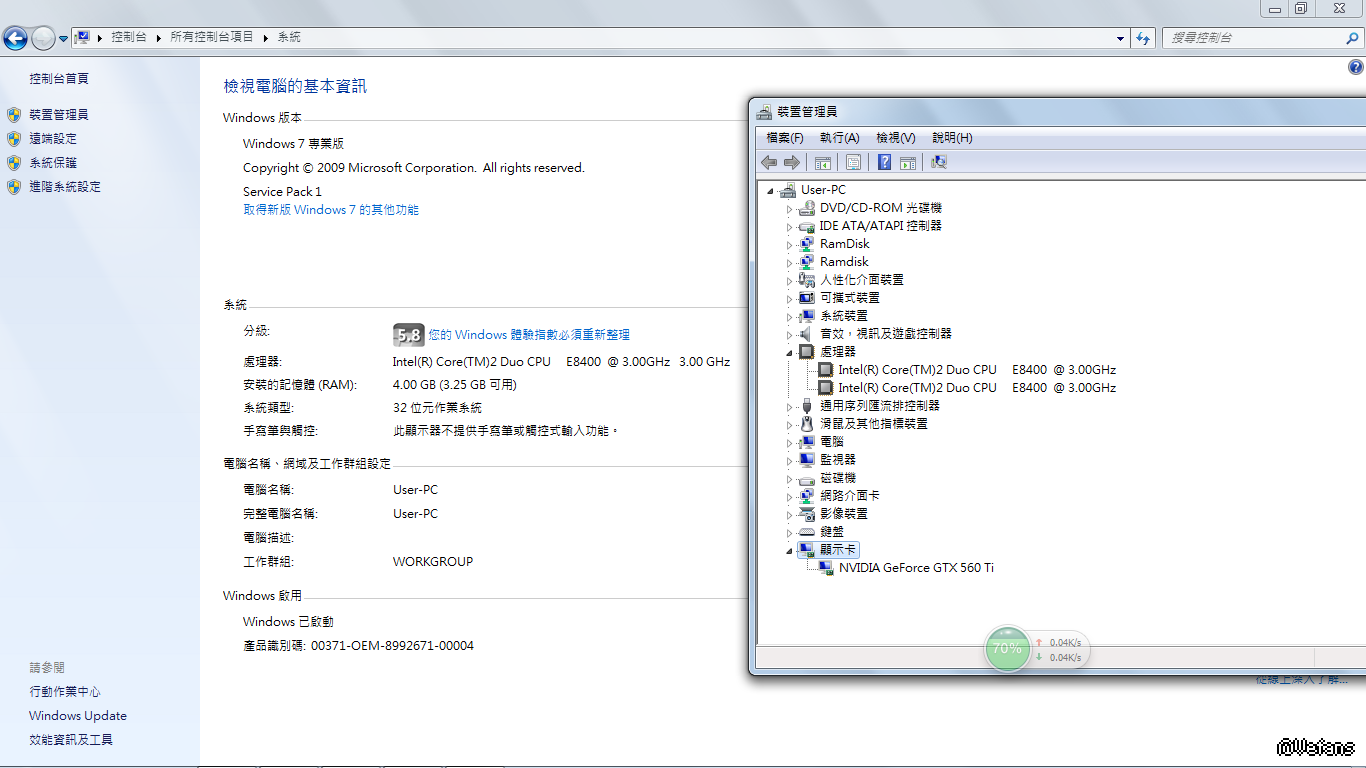Collapse the 處理器 processors node
Image resolution: width=1366 pixels, height=768 pixels.
(x=789, y=352)
